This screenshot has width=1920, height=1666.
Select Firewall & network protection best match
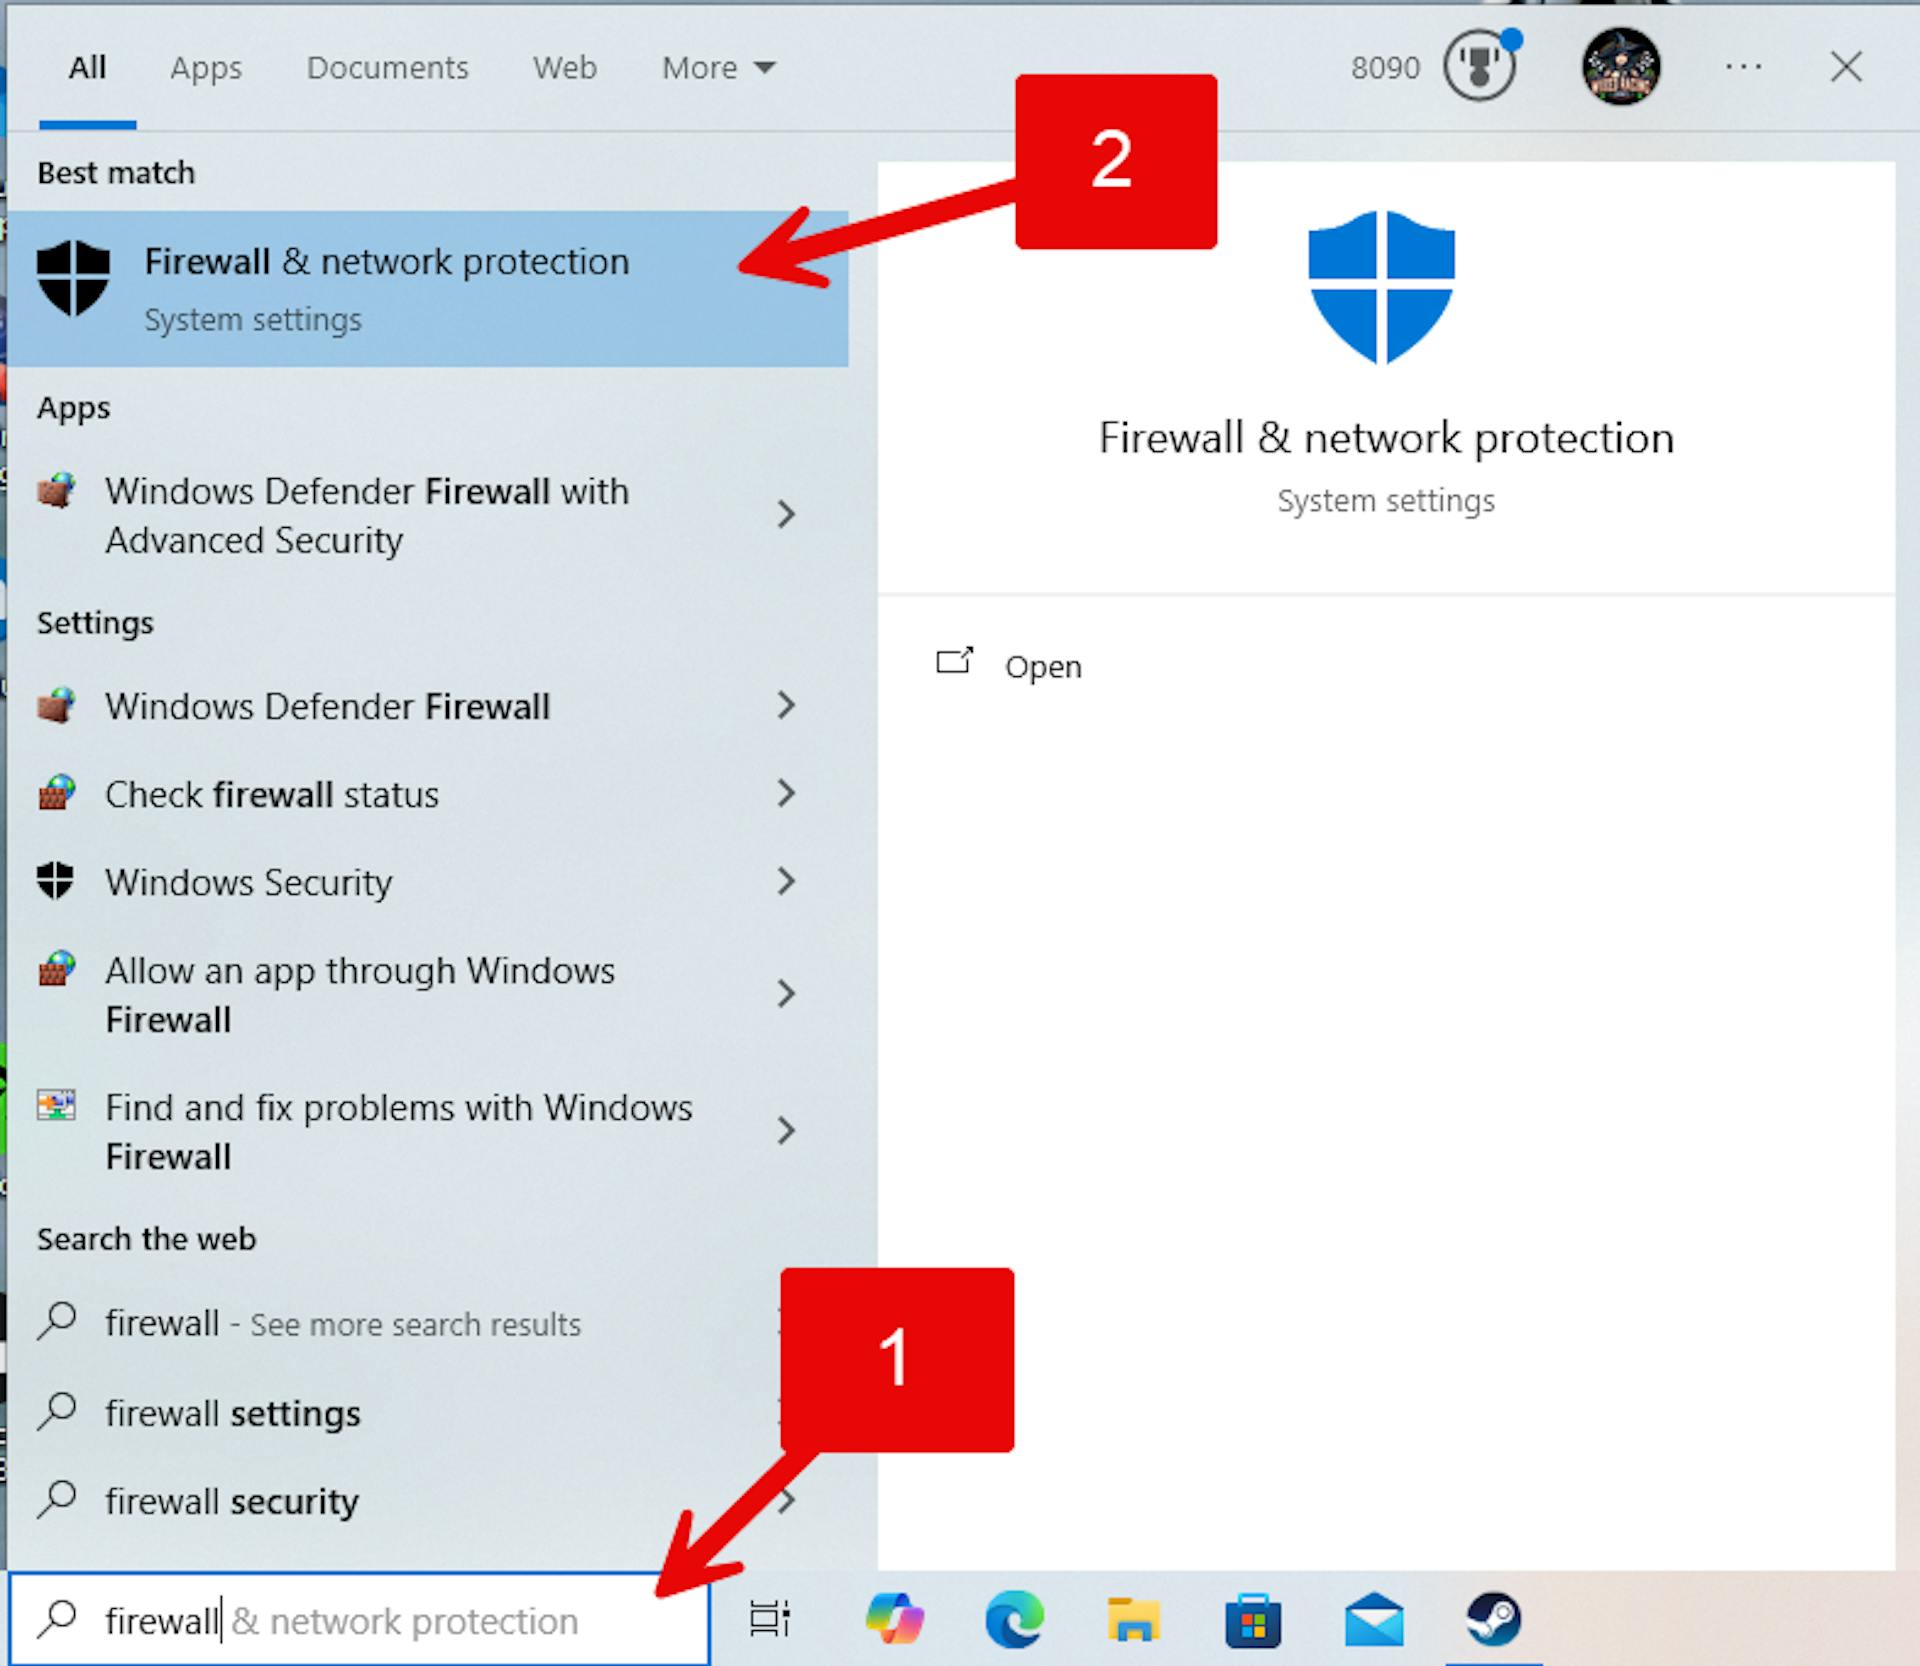point(387,288)
